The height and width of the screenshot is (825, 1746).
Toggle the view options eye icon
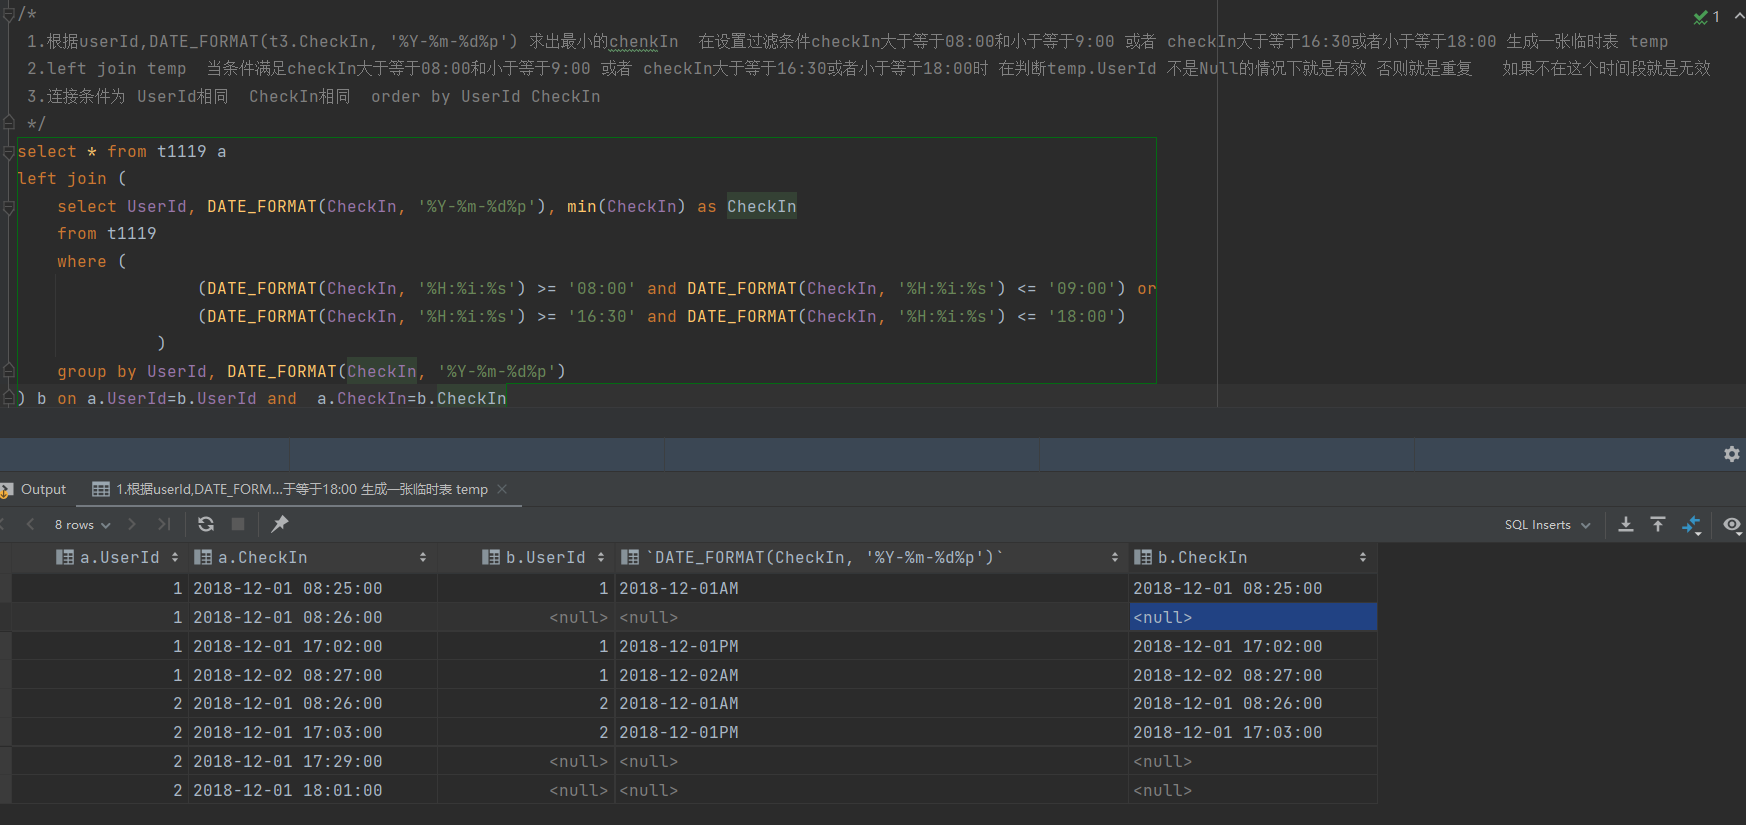[x=1733, y=524]
